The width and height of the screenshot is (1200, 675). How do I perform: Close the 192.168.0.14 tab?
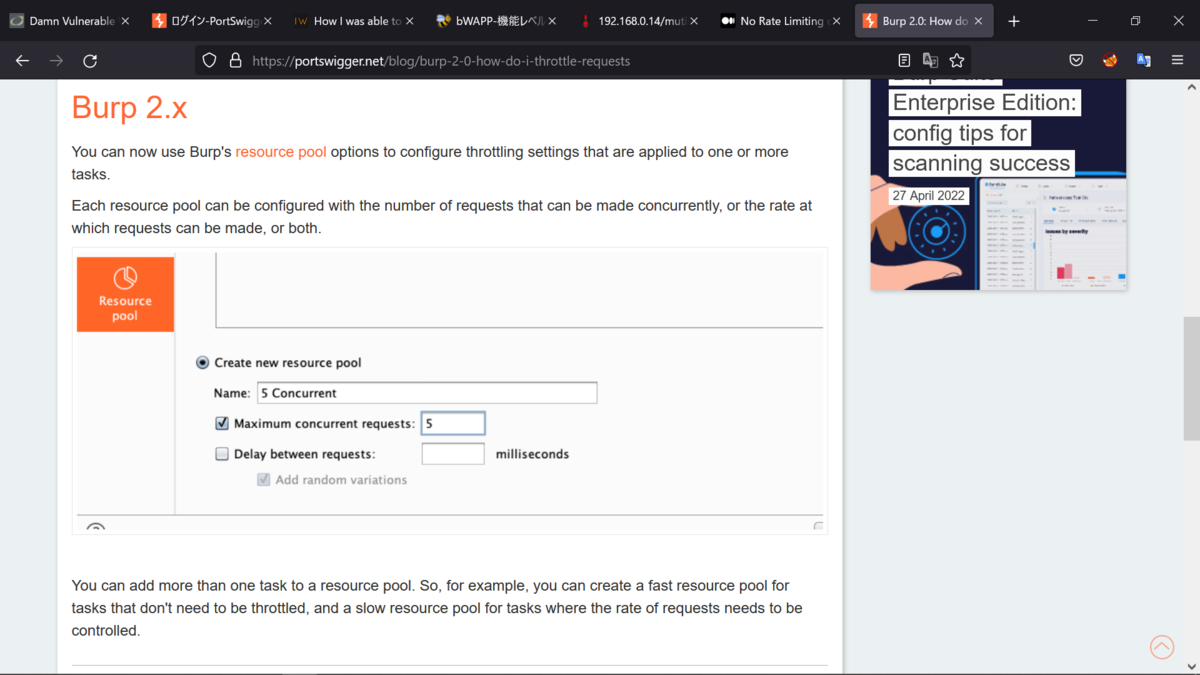pyautogui.click(x=694, y=21)
